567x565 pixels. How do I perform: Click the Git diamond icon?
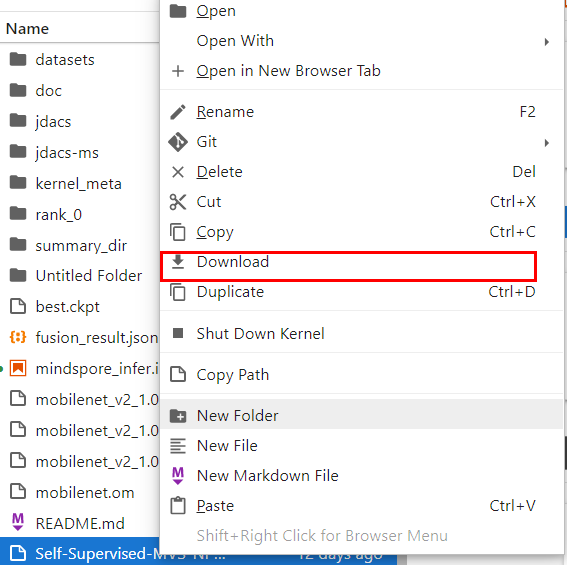point(178,142)
